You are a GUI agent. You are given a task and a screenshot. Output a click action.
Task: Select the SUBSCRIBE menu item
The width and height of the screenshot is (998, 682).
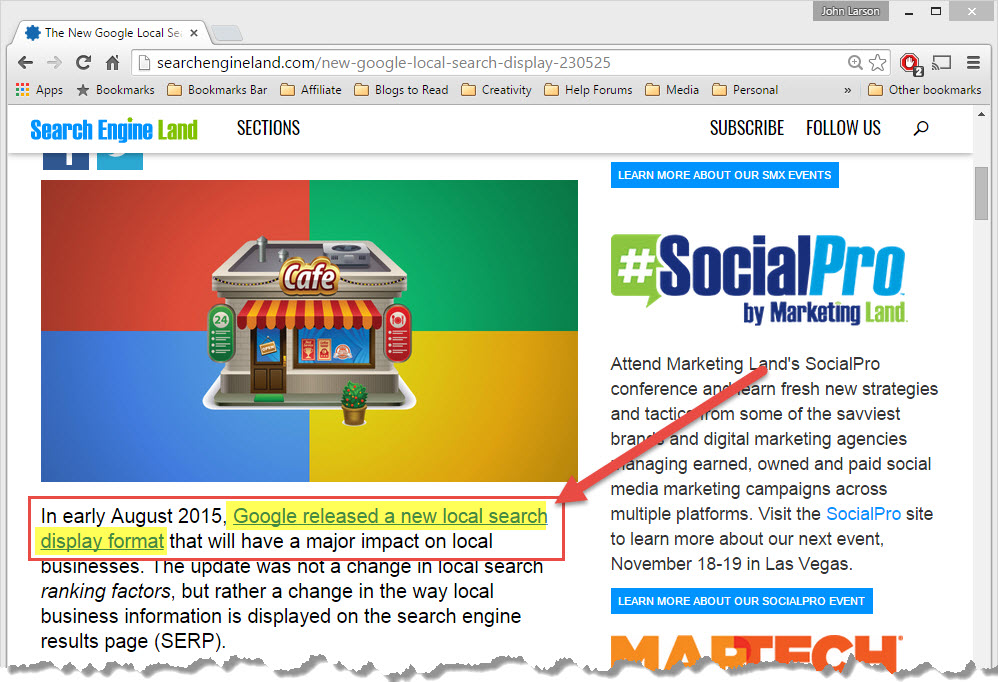(x=747, y=128)
